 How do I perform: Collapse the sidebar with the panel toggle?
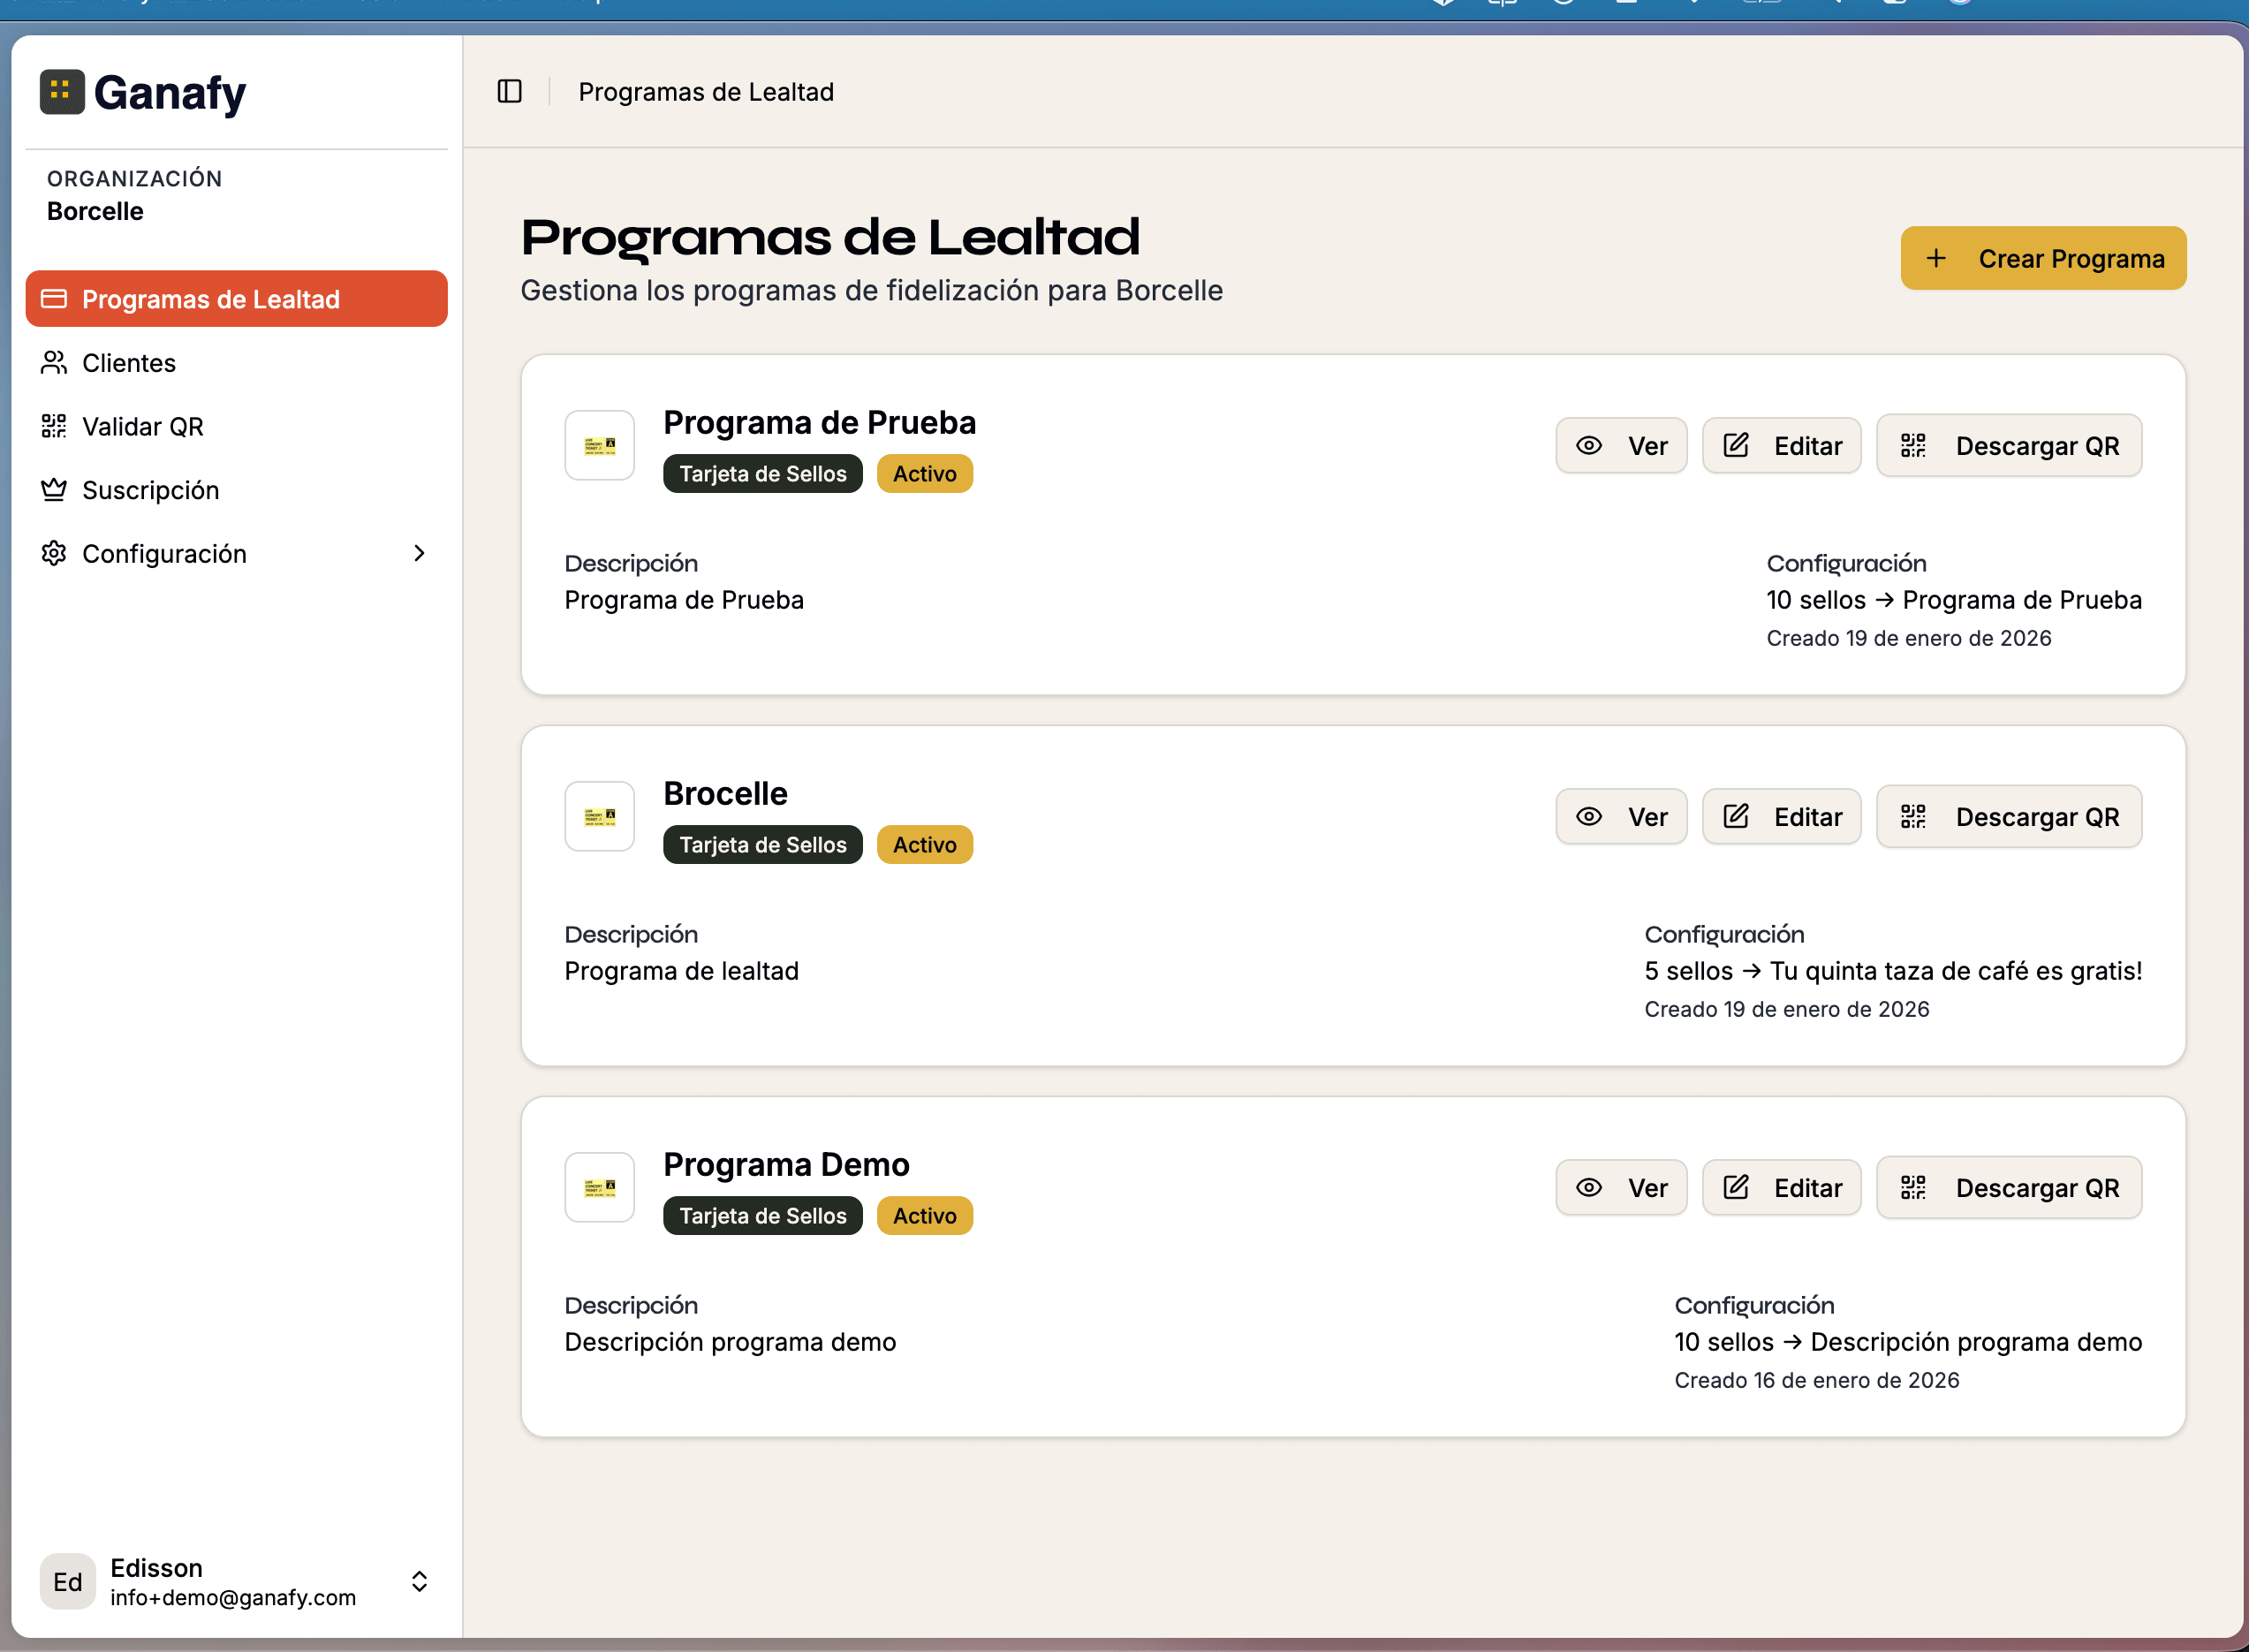point(510,91)
